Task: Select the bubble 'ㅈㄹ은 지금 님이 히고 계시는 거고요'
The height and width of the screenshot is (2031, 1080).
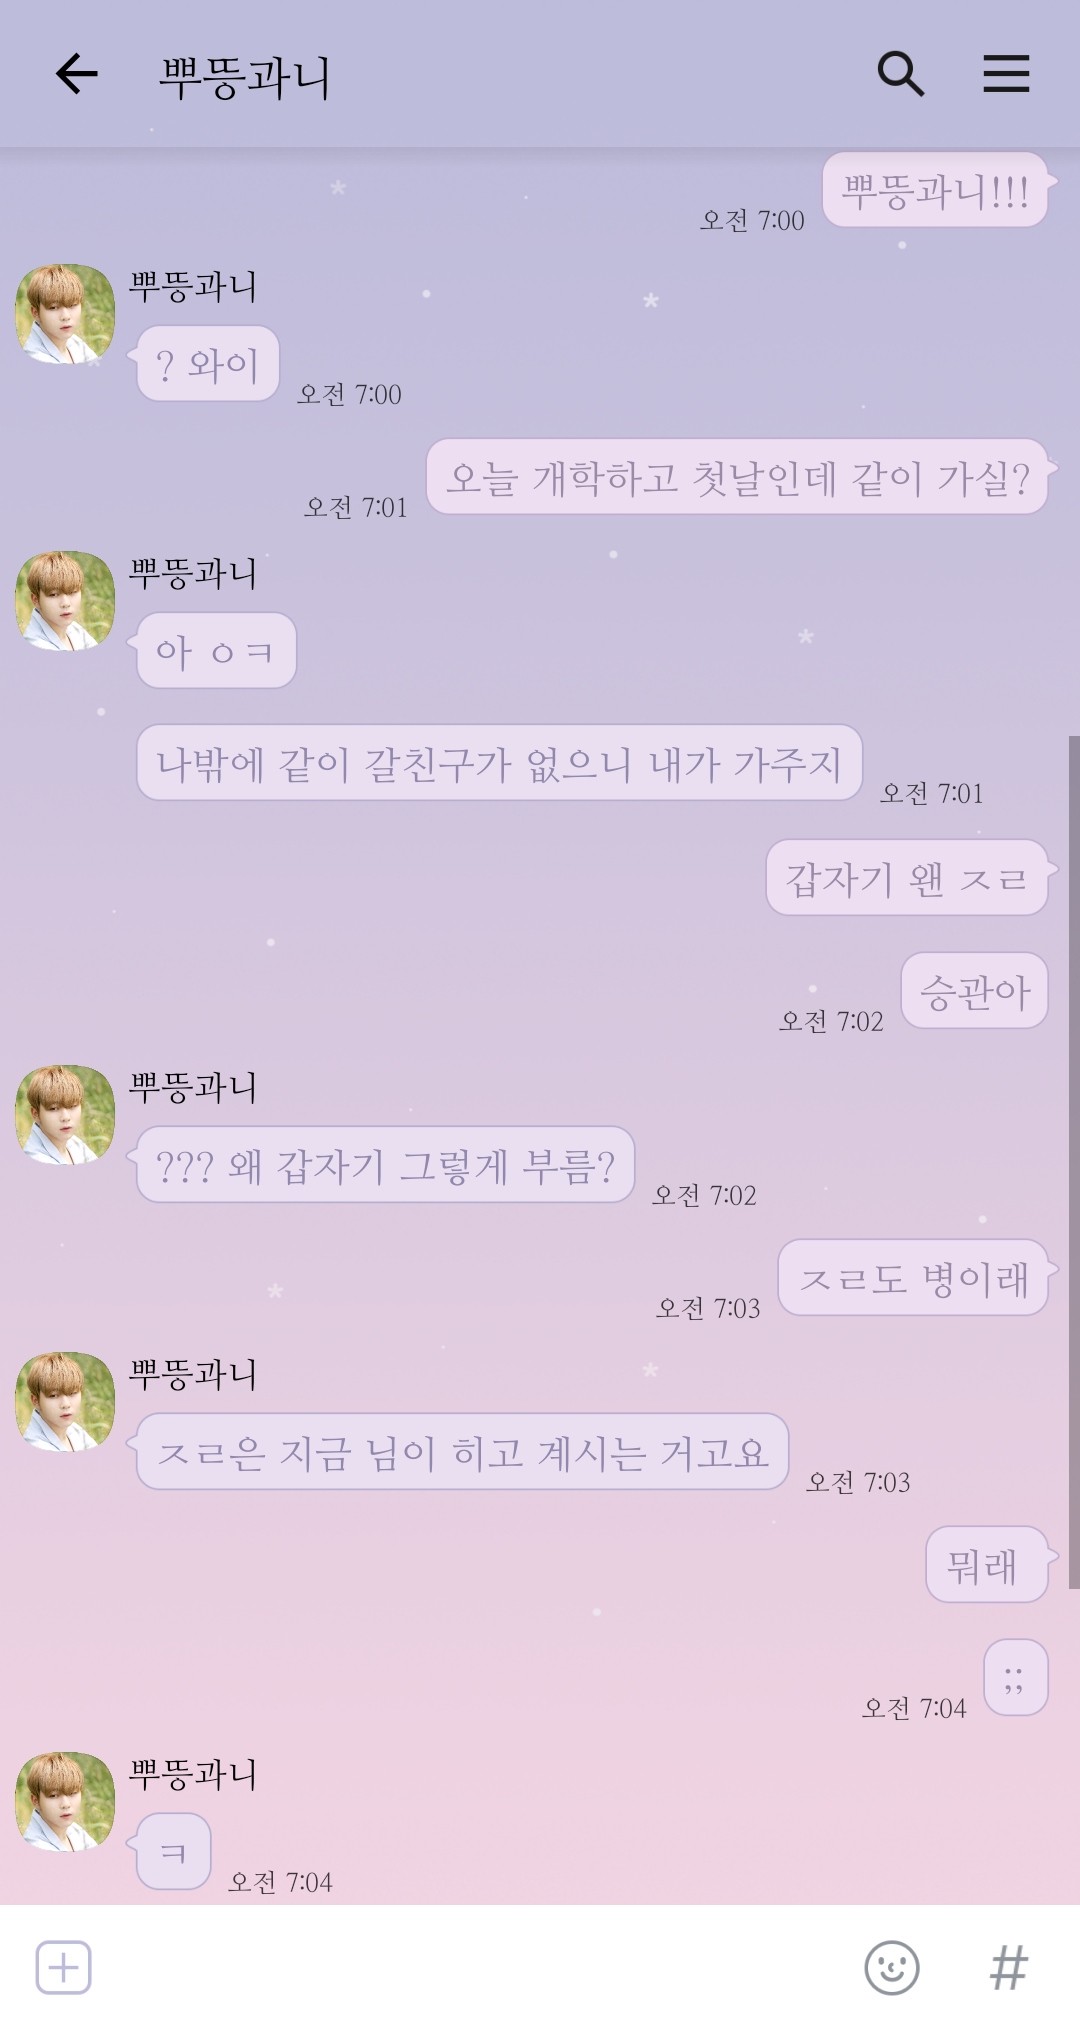Action: pyautogui.click(x=462, y=1452)
